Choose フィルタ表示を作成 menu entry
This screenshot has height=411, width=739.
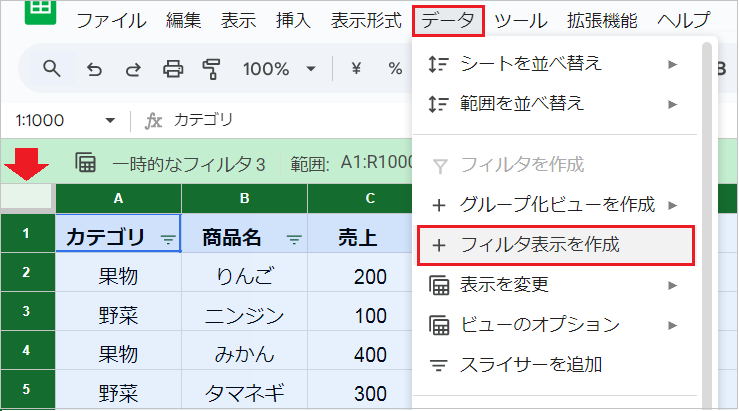coord(556,246)
